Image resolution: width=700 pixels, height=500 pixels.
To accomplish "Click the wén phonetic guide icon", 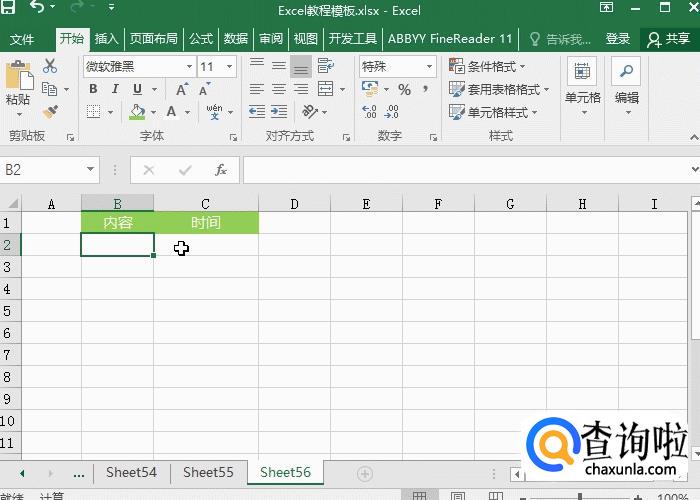I will point(214,112).
